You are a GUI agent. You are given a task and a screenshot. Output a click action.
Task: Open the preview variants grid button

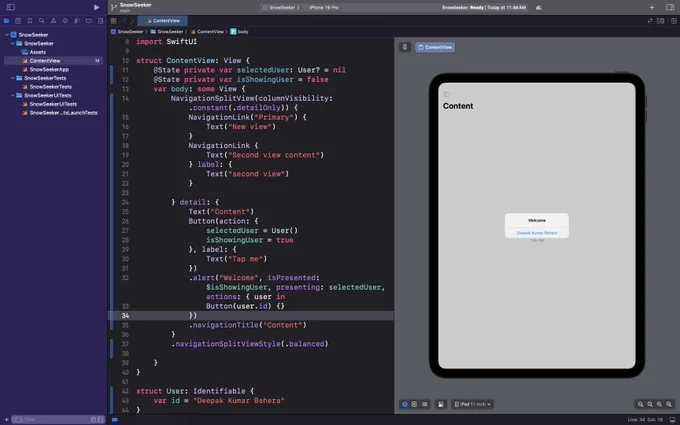425,404
